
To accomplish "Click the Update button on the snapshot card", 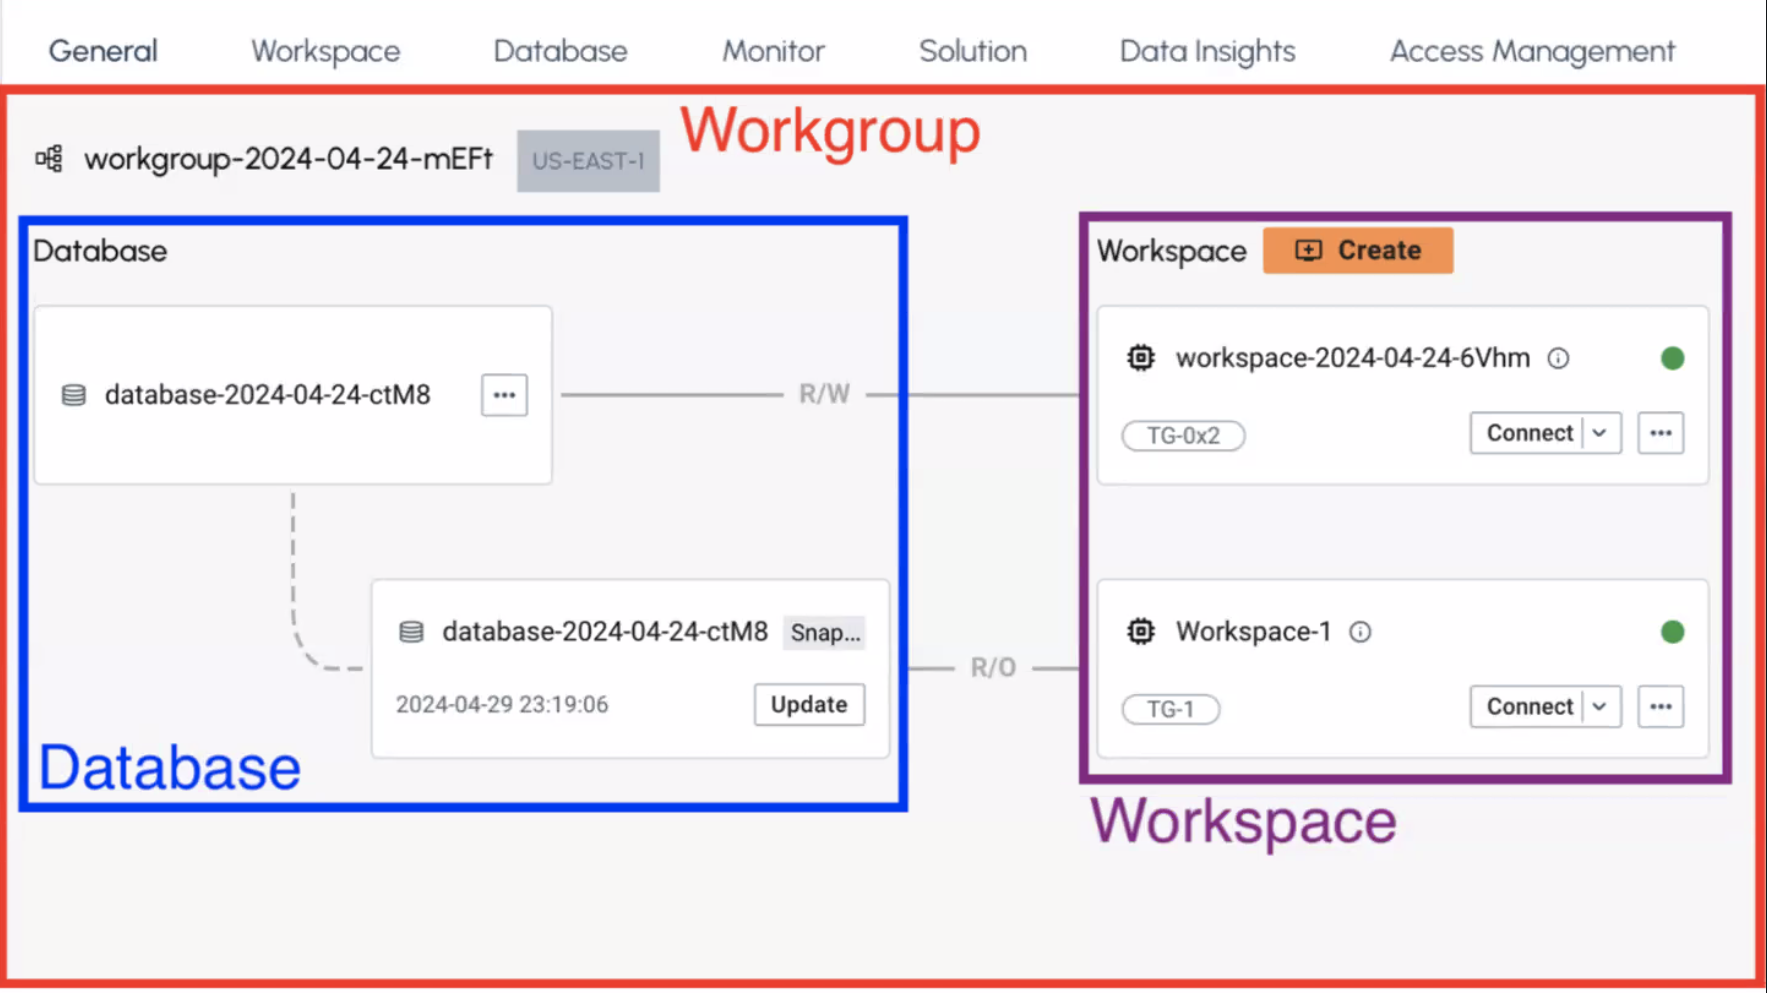I will (x=809, y=705).
